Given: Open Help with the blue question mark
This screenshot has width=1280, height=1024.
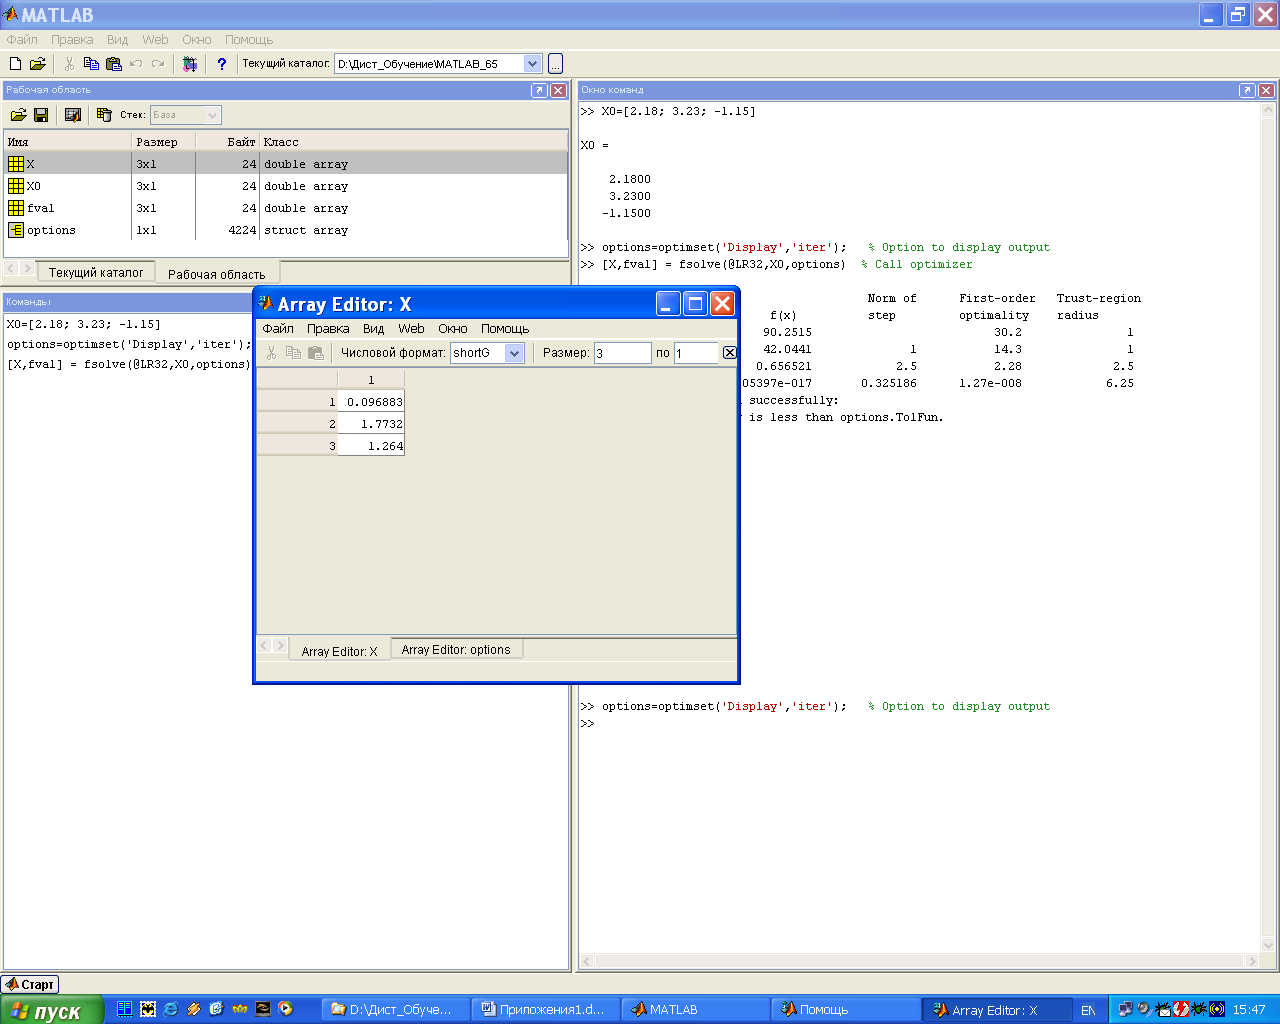Looking at the screenshot, I should pyautogui.click(x=222, y=64).
